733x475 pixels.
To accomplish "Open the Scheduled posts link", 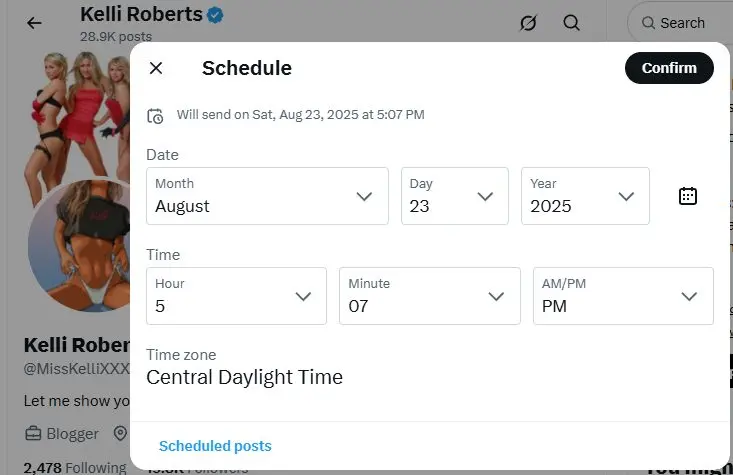I will [215, 446].
